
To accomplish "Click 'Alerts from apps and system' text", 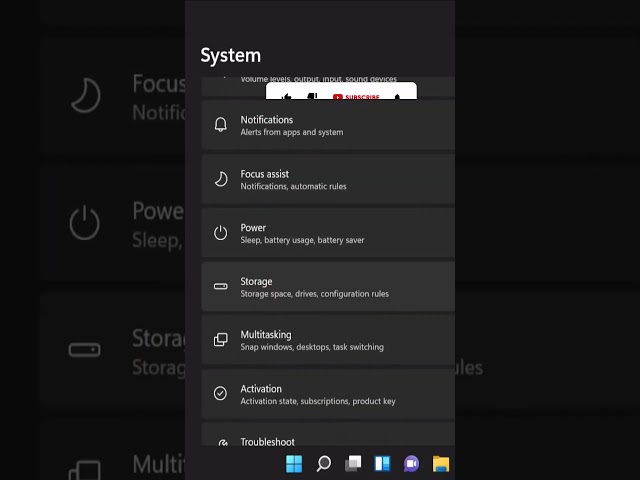I will point(292,132).
